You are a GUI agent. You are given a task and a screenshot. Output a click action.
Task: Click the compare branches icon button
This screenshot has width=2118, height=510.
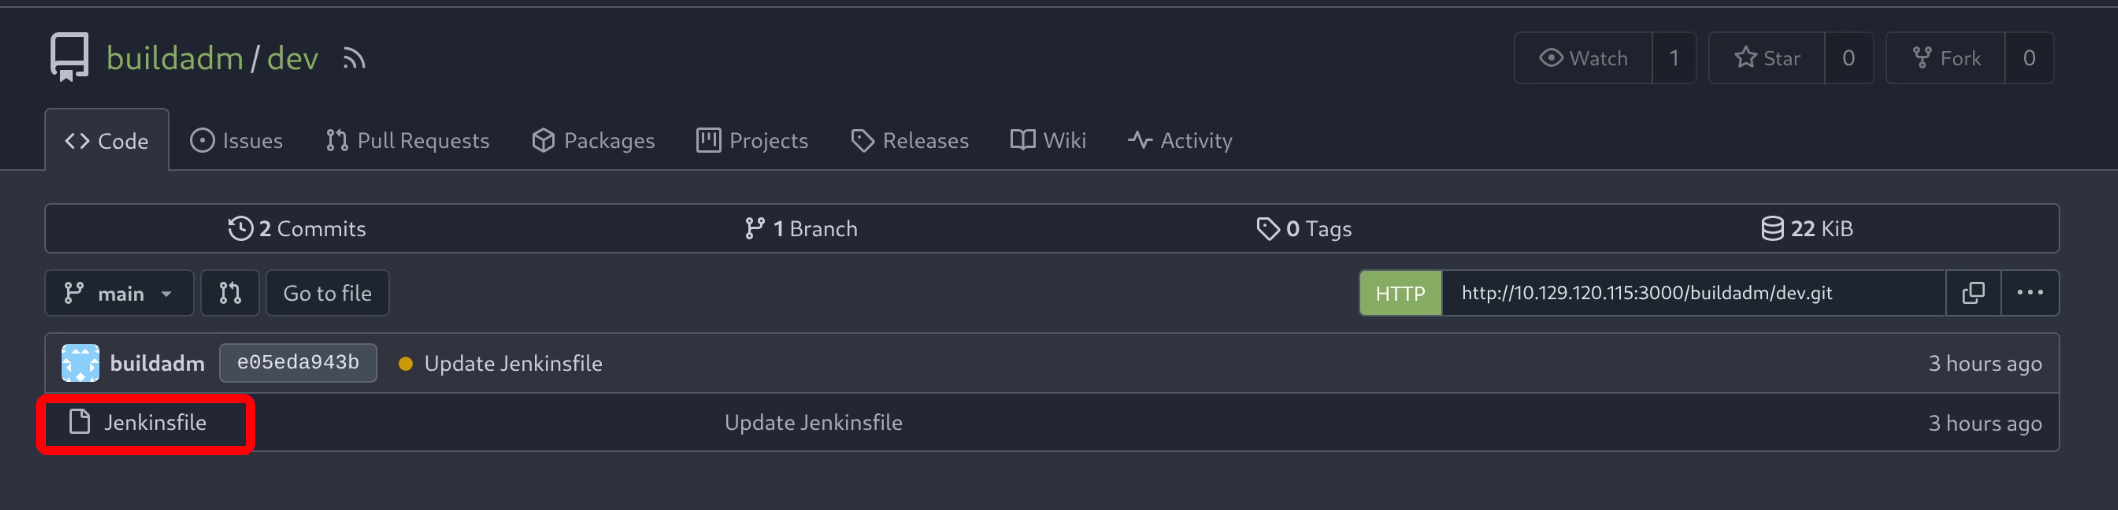pyautogui.click(x=230, y=293)
